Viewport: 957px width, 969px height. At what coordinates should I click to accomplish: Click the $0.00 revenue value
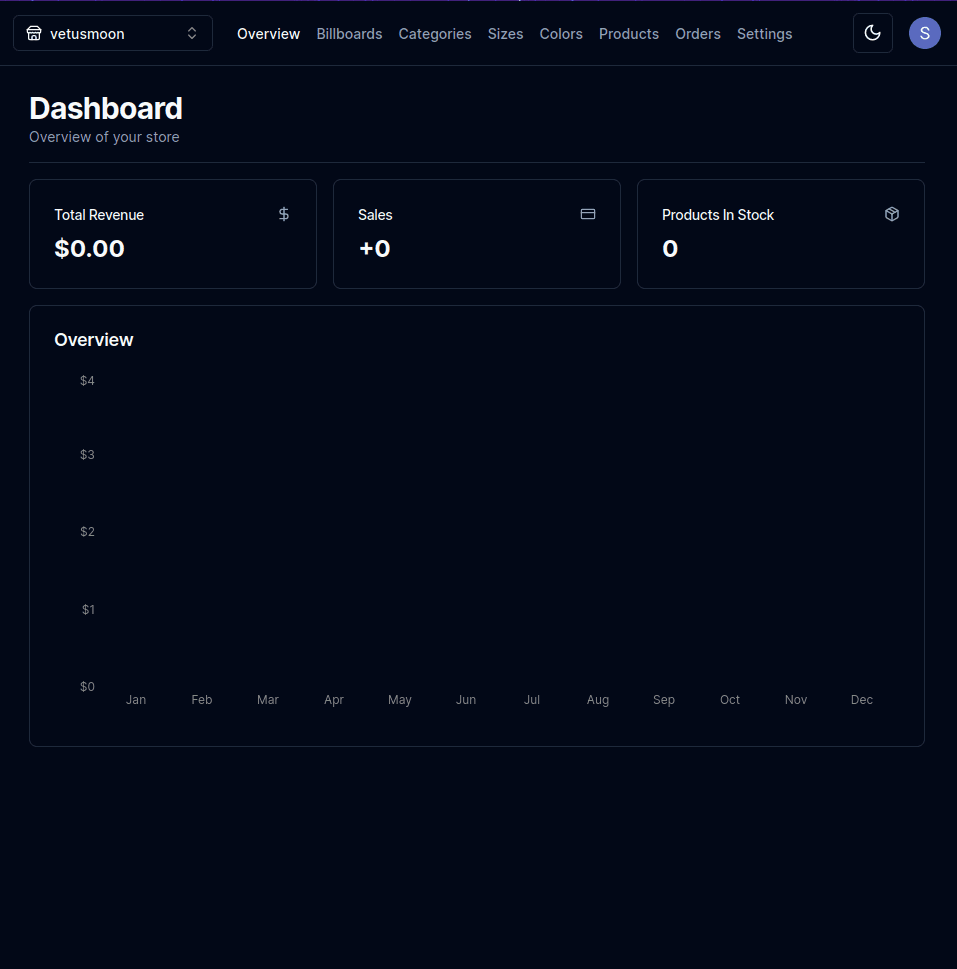click(x=90, y=248)
